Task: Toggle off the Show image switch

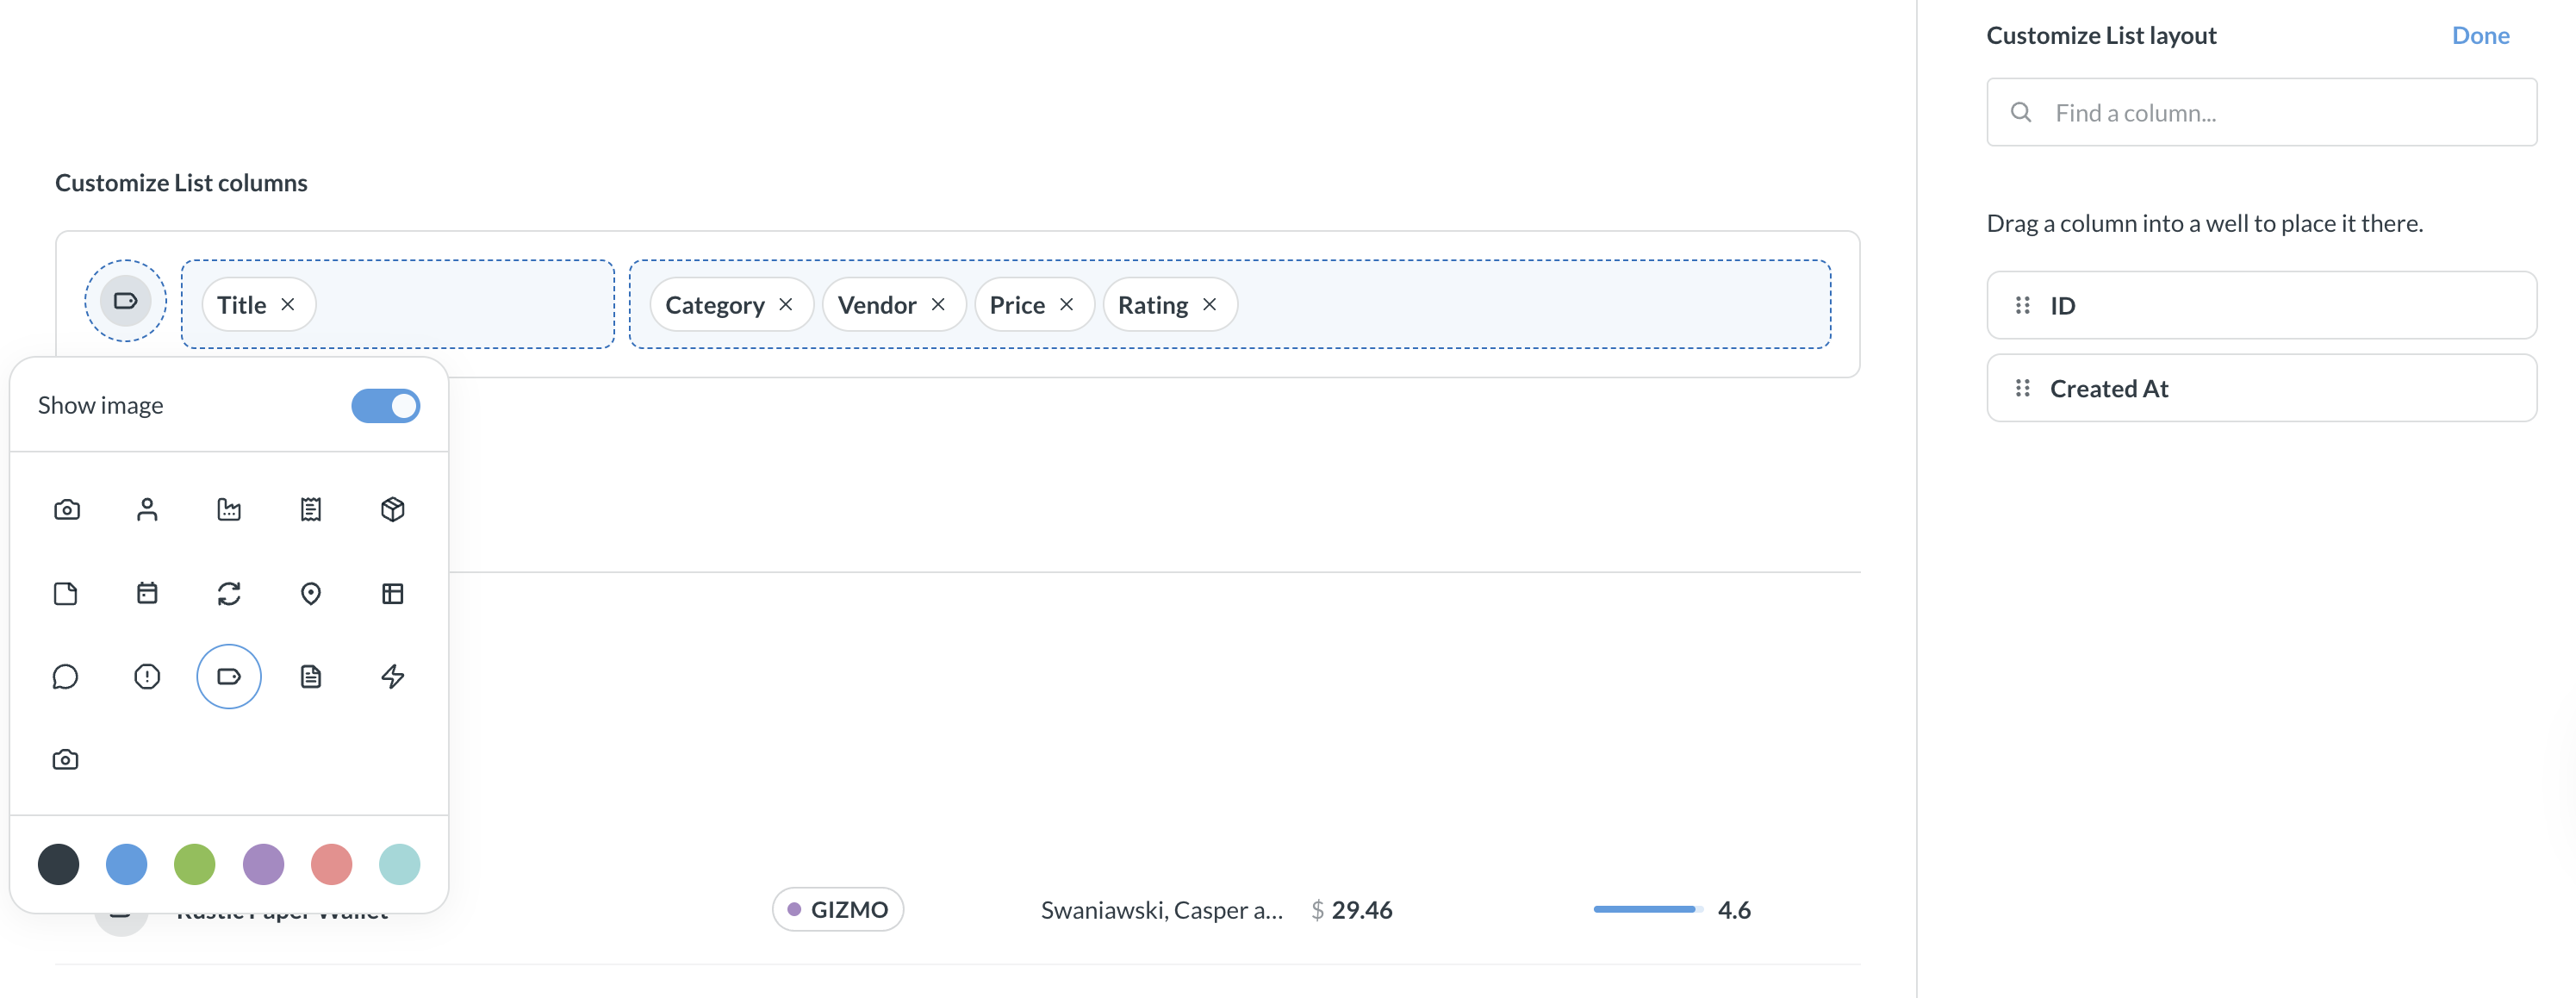Action: click(386, 405)
